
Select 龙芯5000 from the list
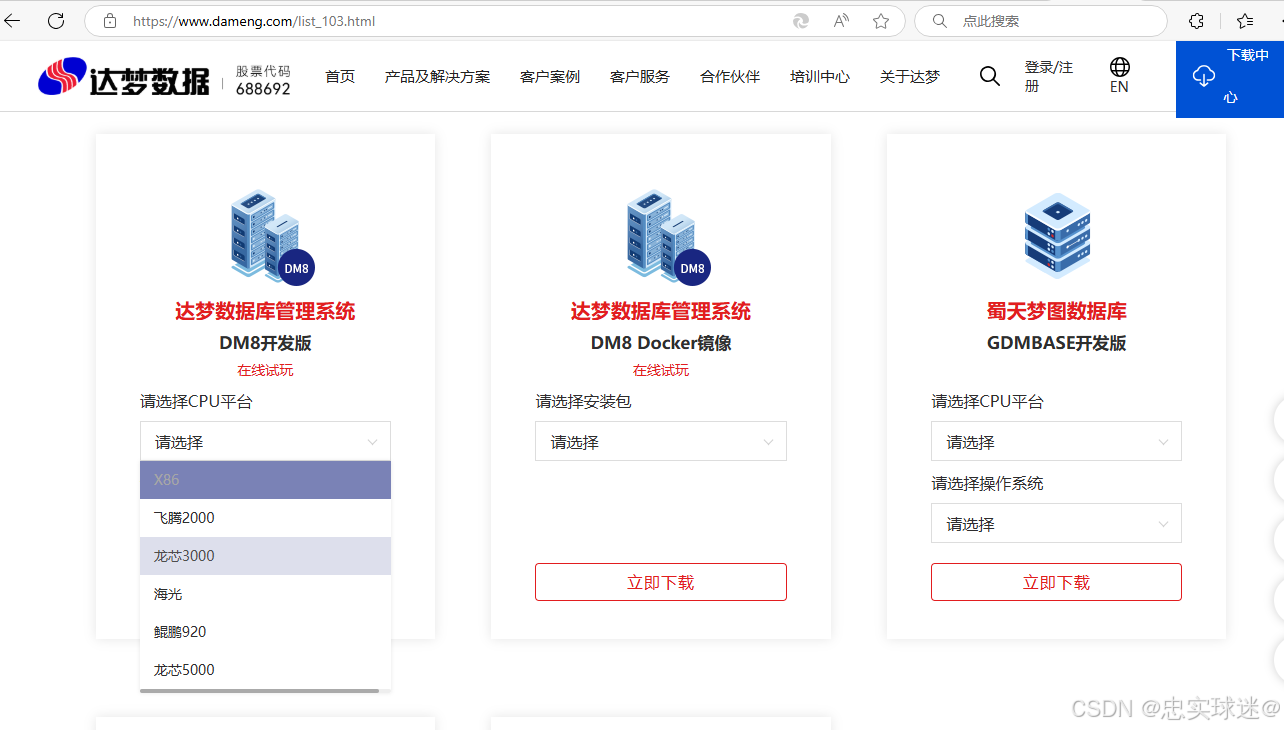click(x=265, y=670)
